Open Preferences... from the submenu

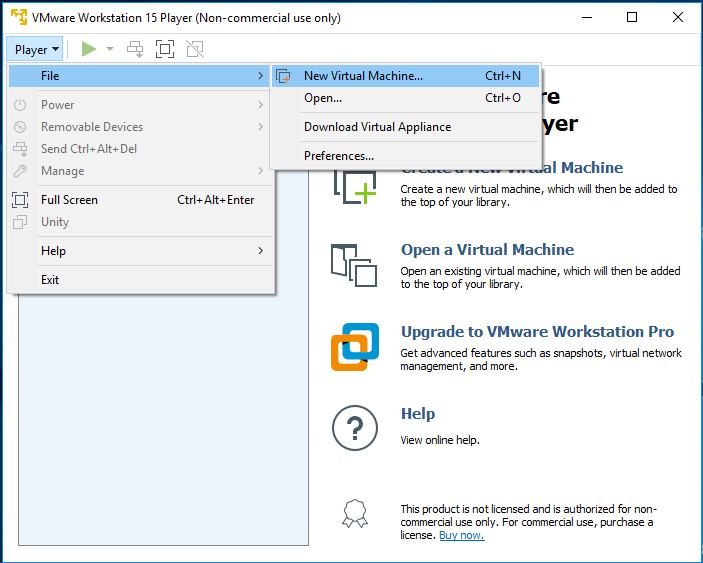point(405,156)
